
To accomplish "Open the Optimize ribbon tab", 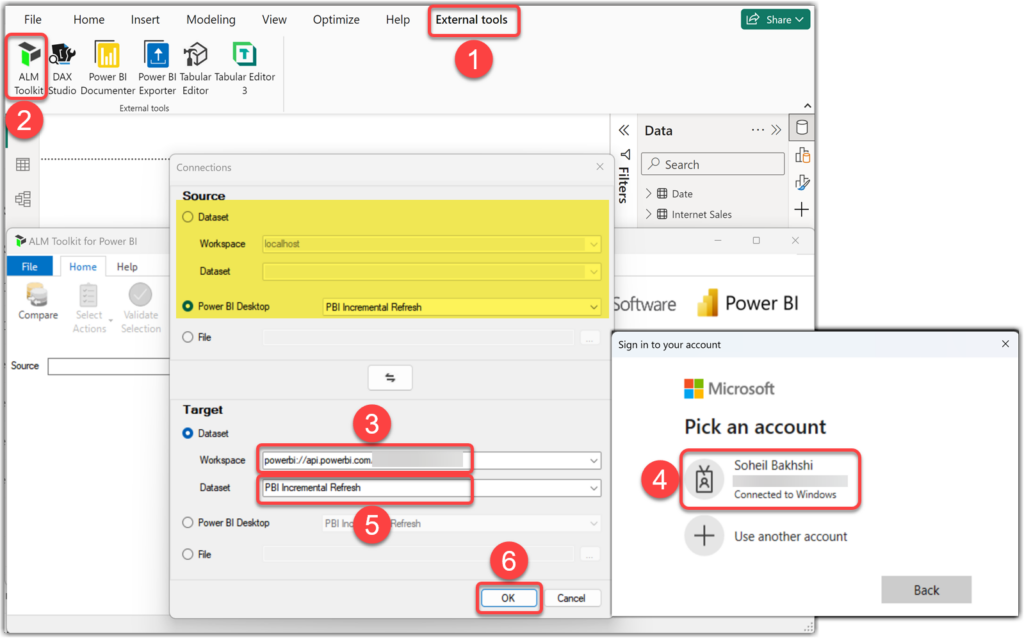I will coord(336,20).
